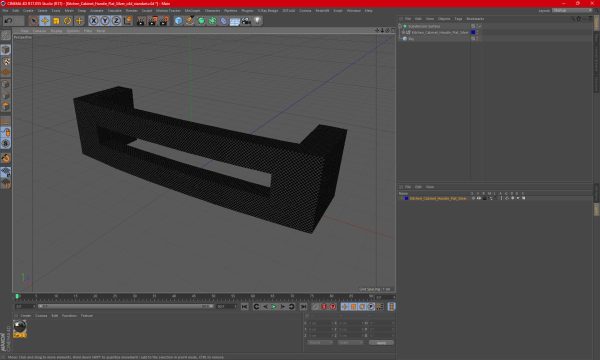The width and height of the screenshot is (600, 360).
Task: Go to end of animation
Action: click(303, 307)
